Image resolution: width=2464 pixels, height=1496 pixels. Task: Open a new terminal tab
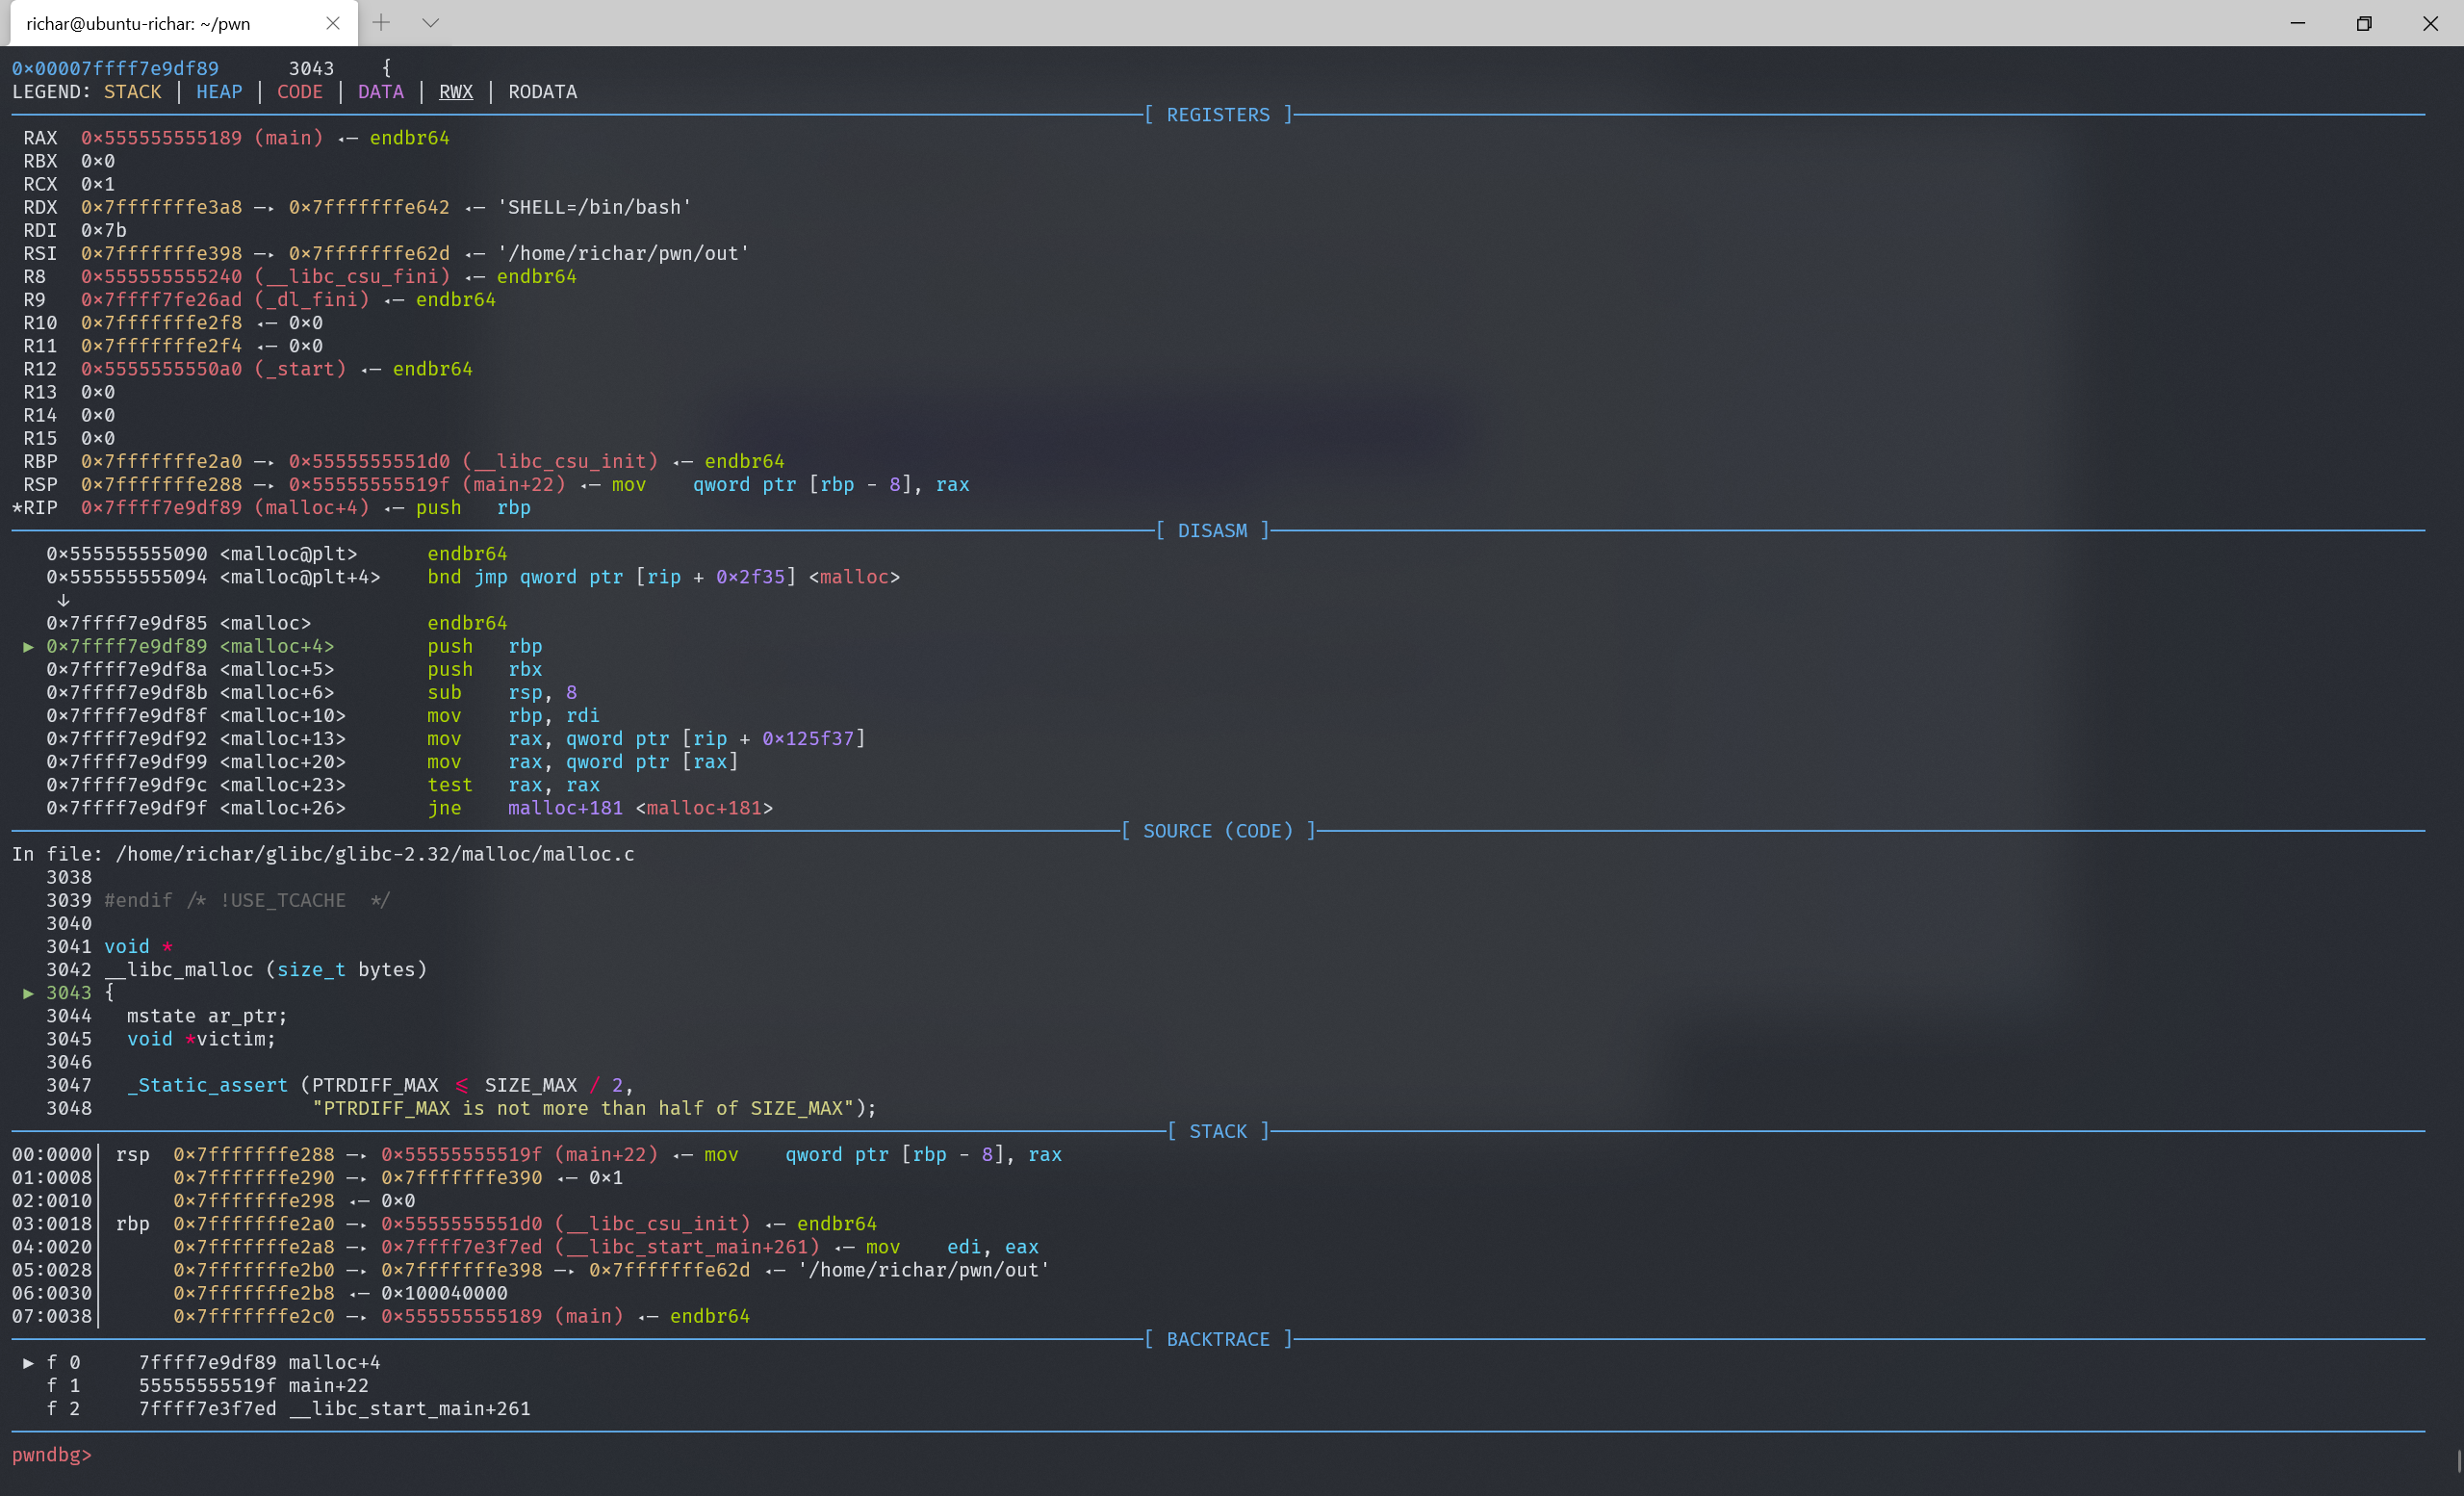pos(381,23)
